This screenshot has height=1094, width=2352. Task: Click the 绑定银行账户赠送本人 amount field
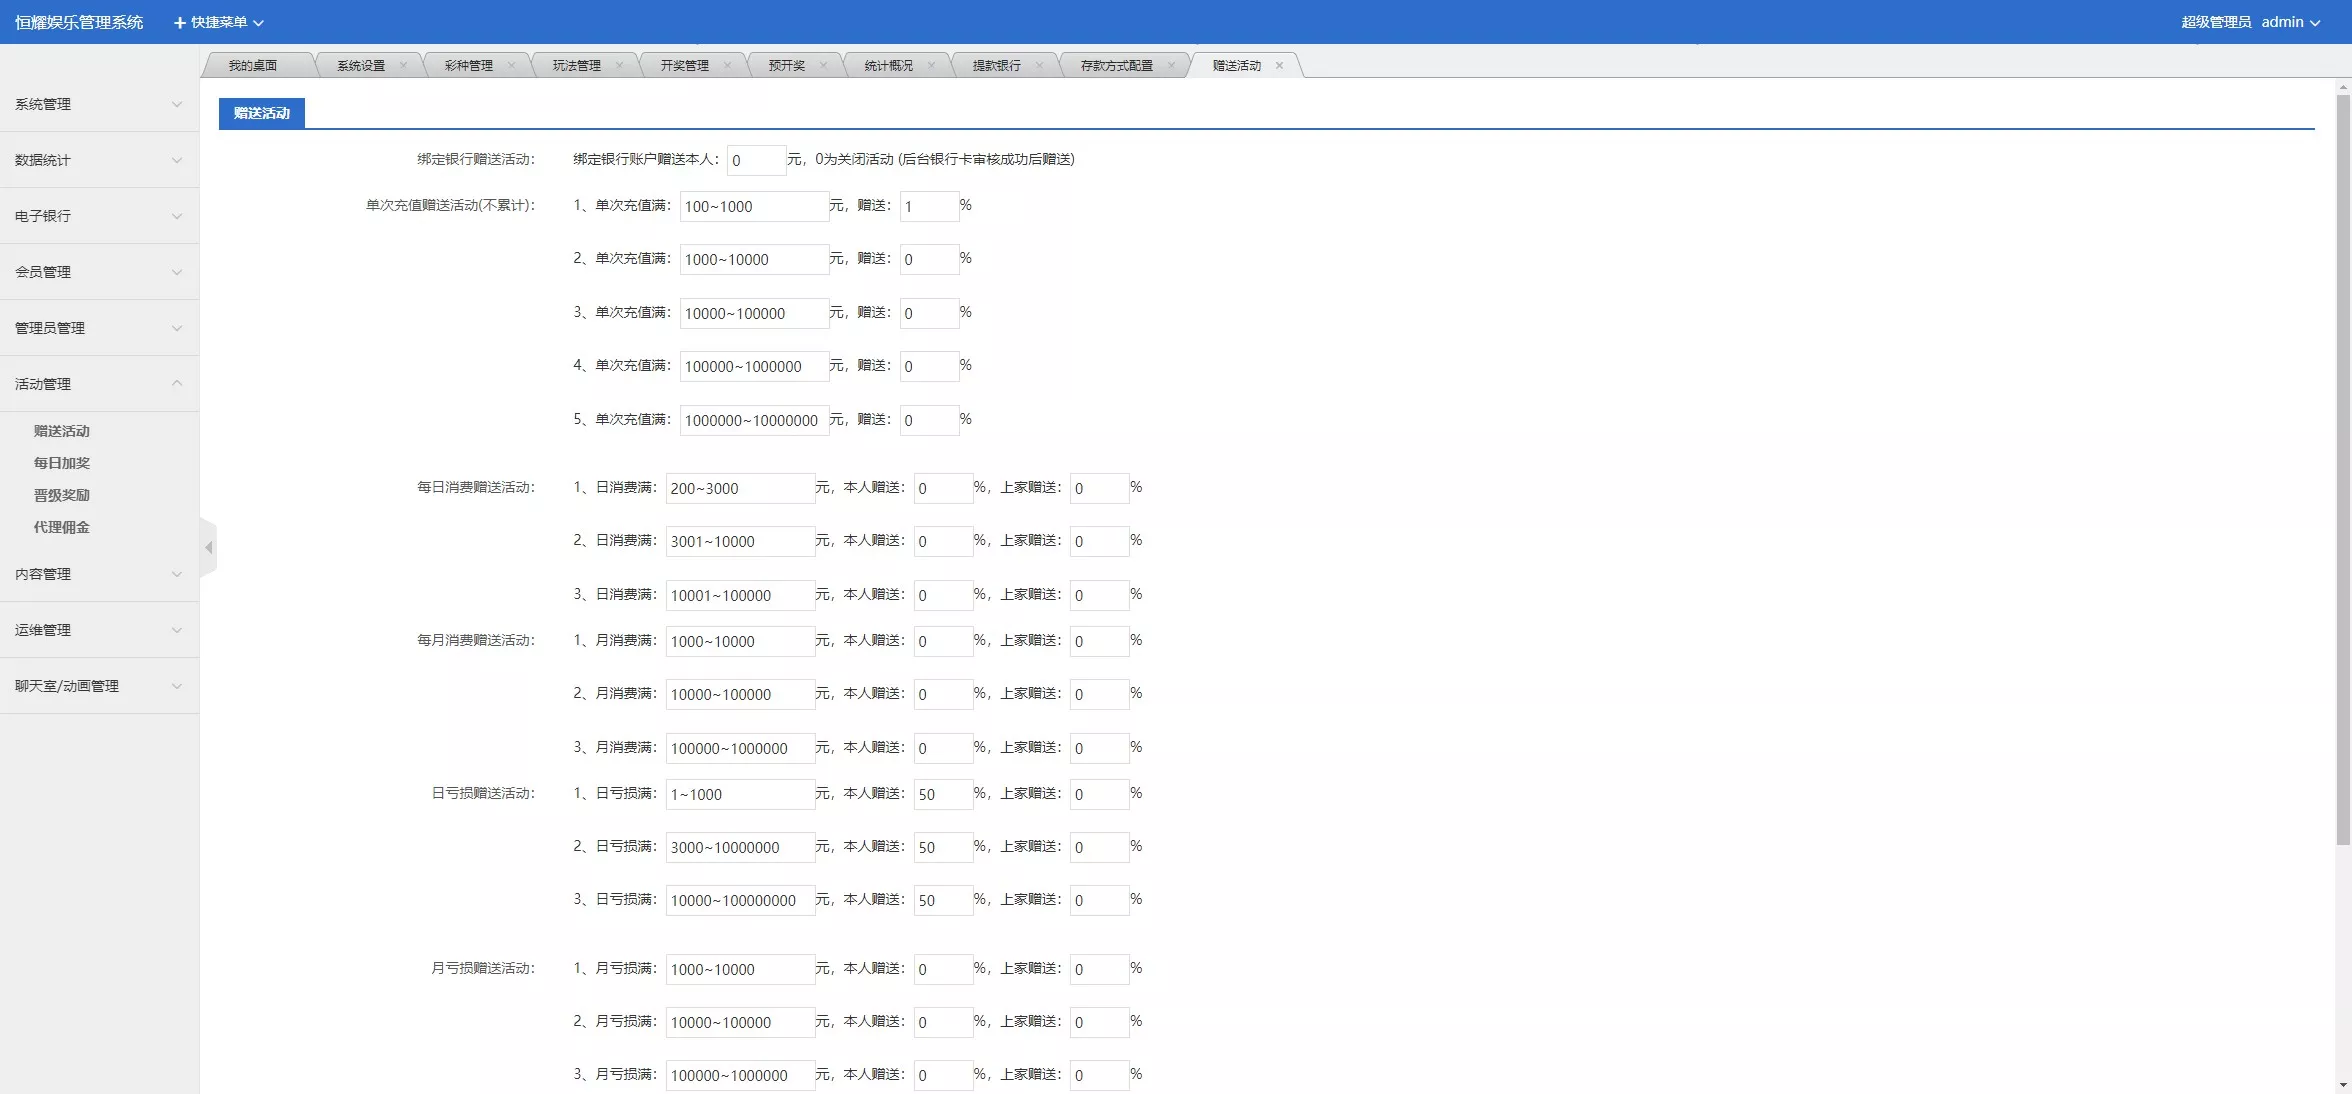pyautogui.click(x=755, y=160)
